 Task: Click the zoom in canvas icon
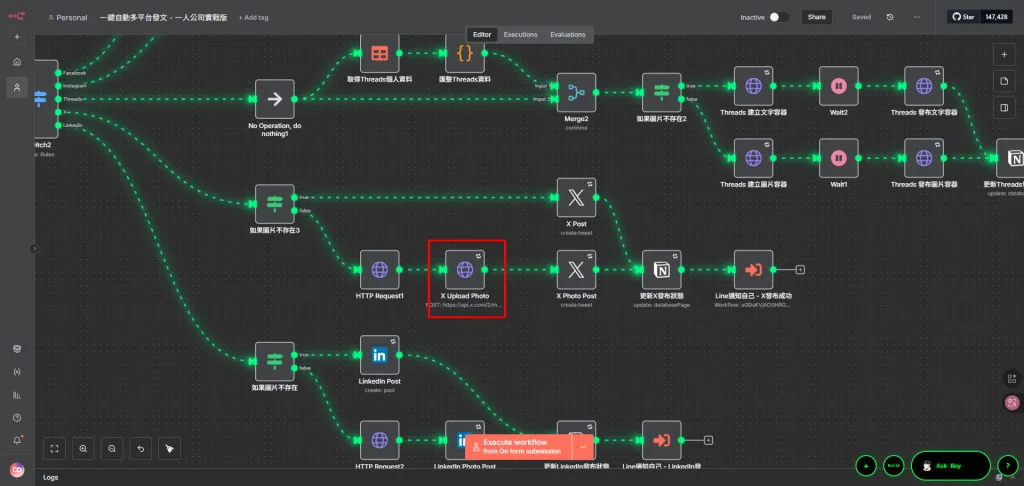point(83,449)
